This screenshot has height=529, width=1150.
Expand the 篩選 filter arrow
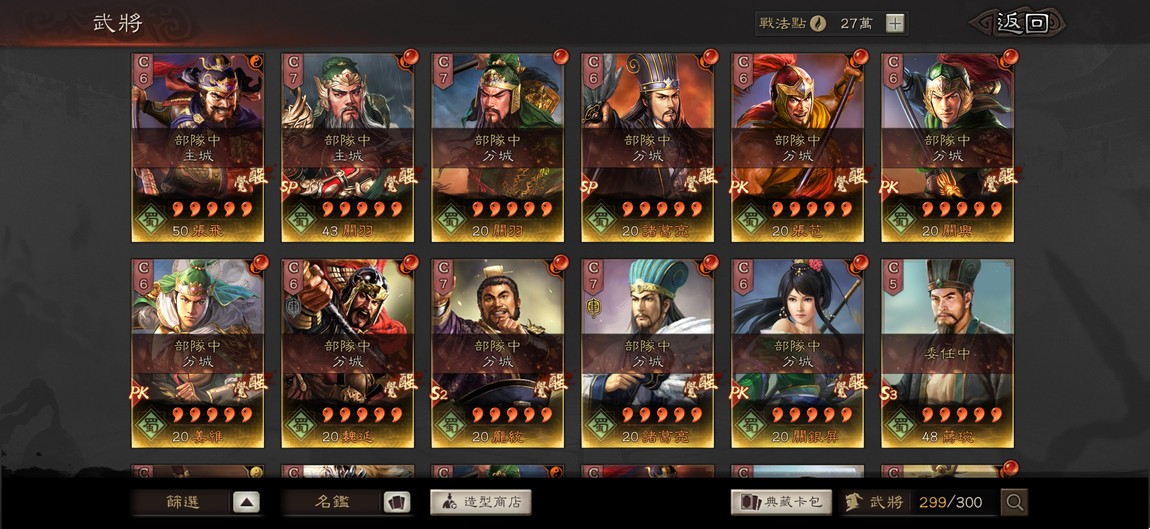[246, 503]
